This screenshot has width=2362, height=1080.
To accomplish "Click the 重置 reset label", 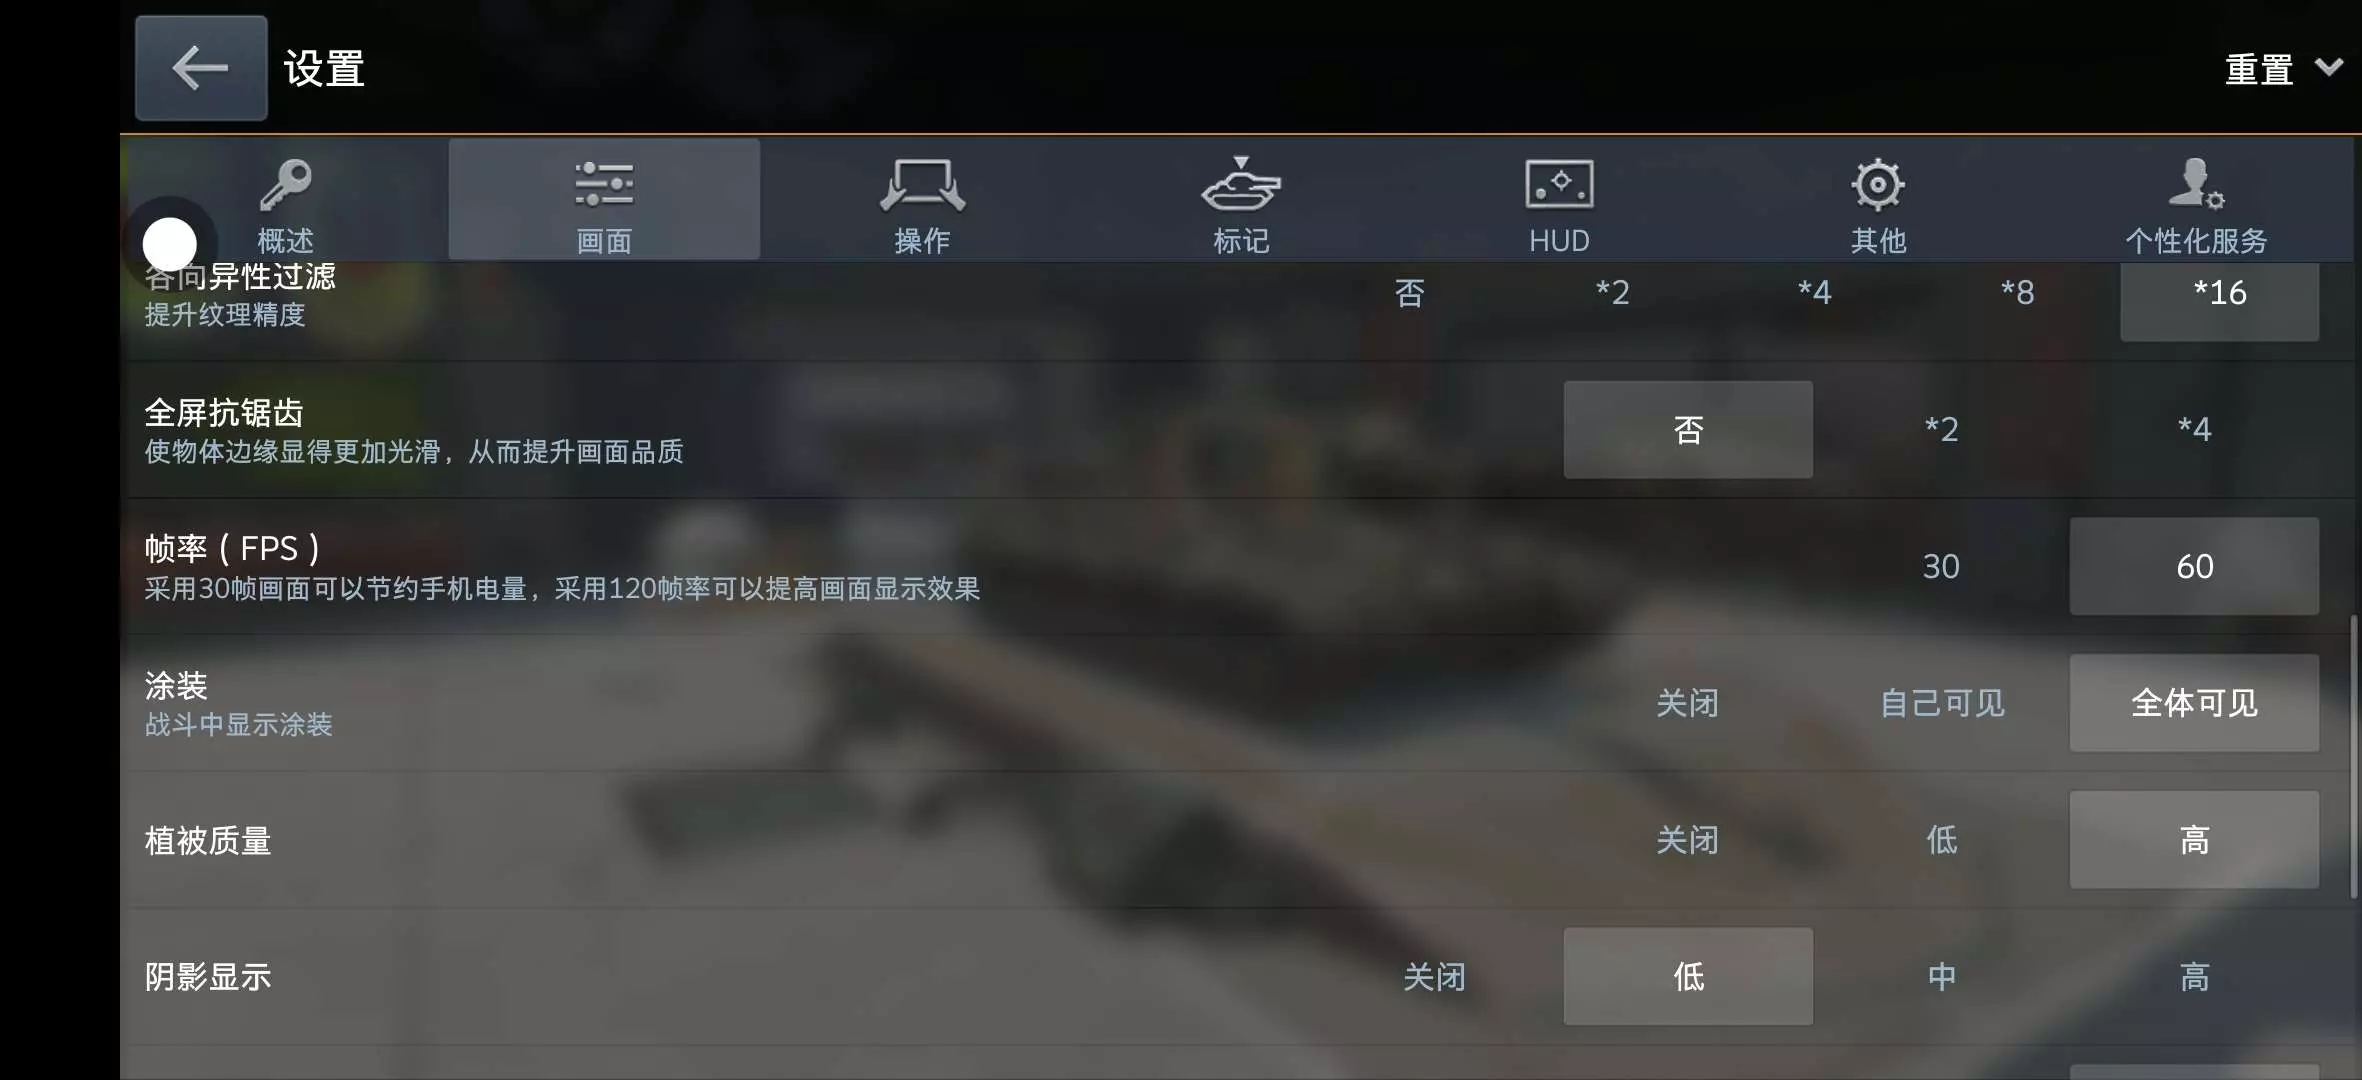I will pyautogui.click(x=2258, y=69).
